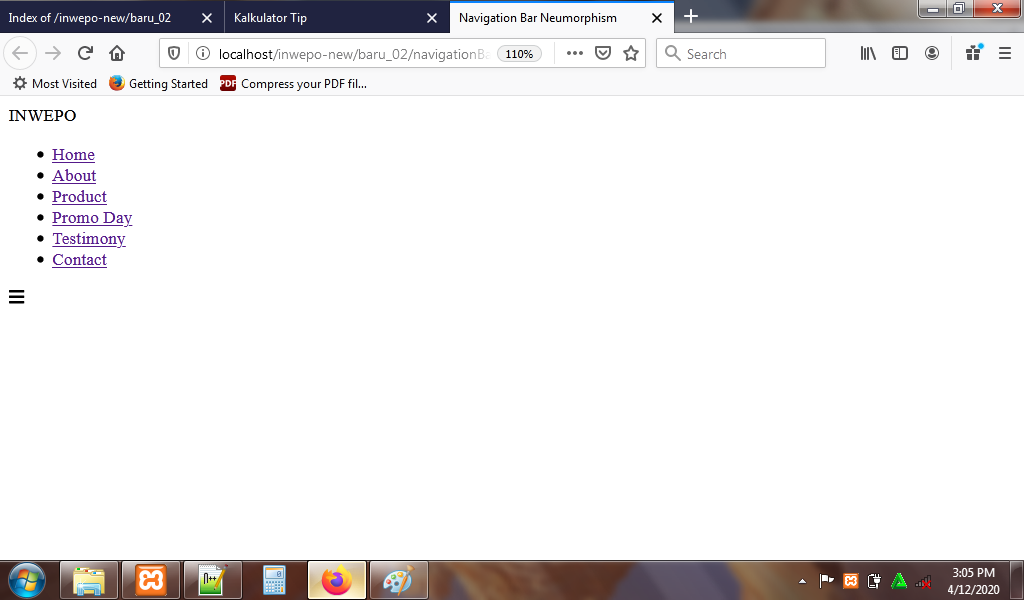Open the browser home page

click(x=117, y=54)
